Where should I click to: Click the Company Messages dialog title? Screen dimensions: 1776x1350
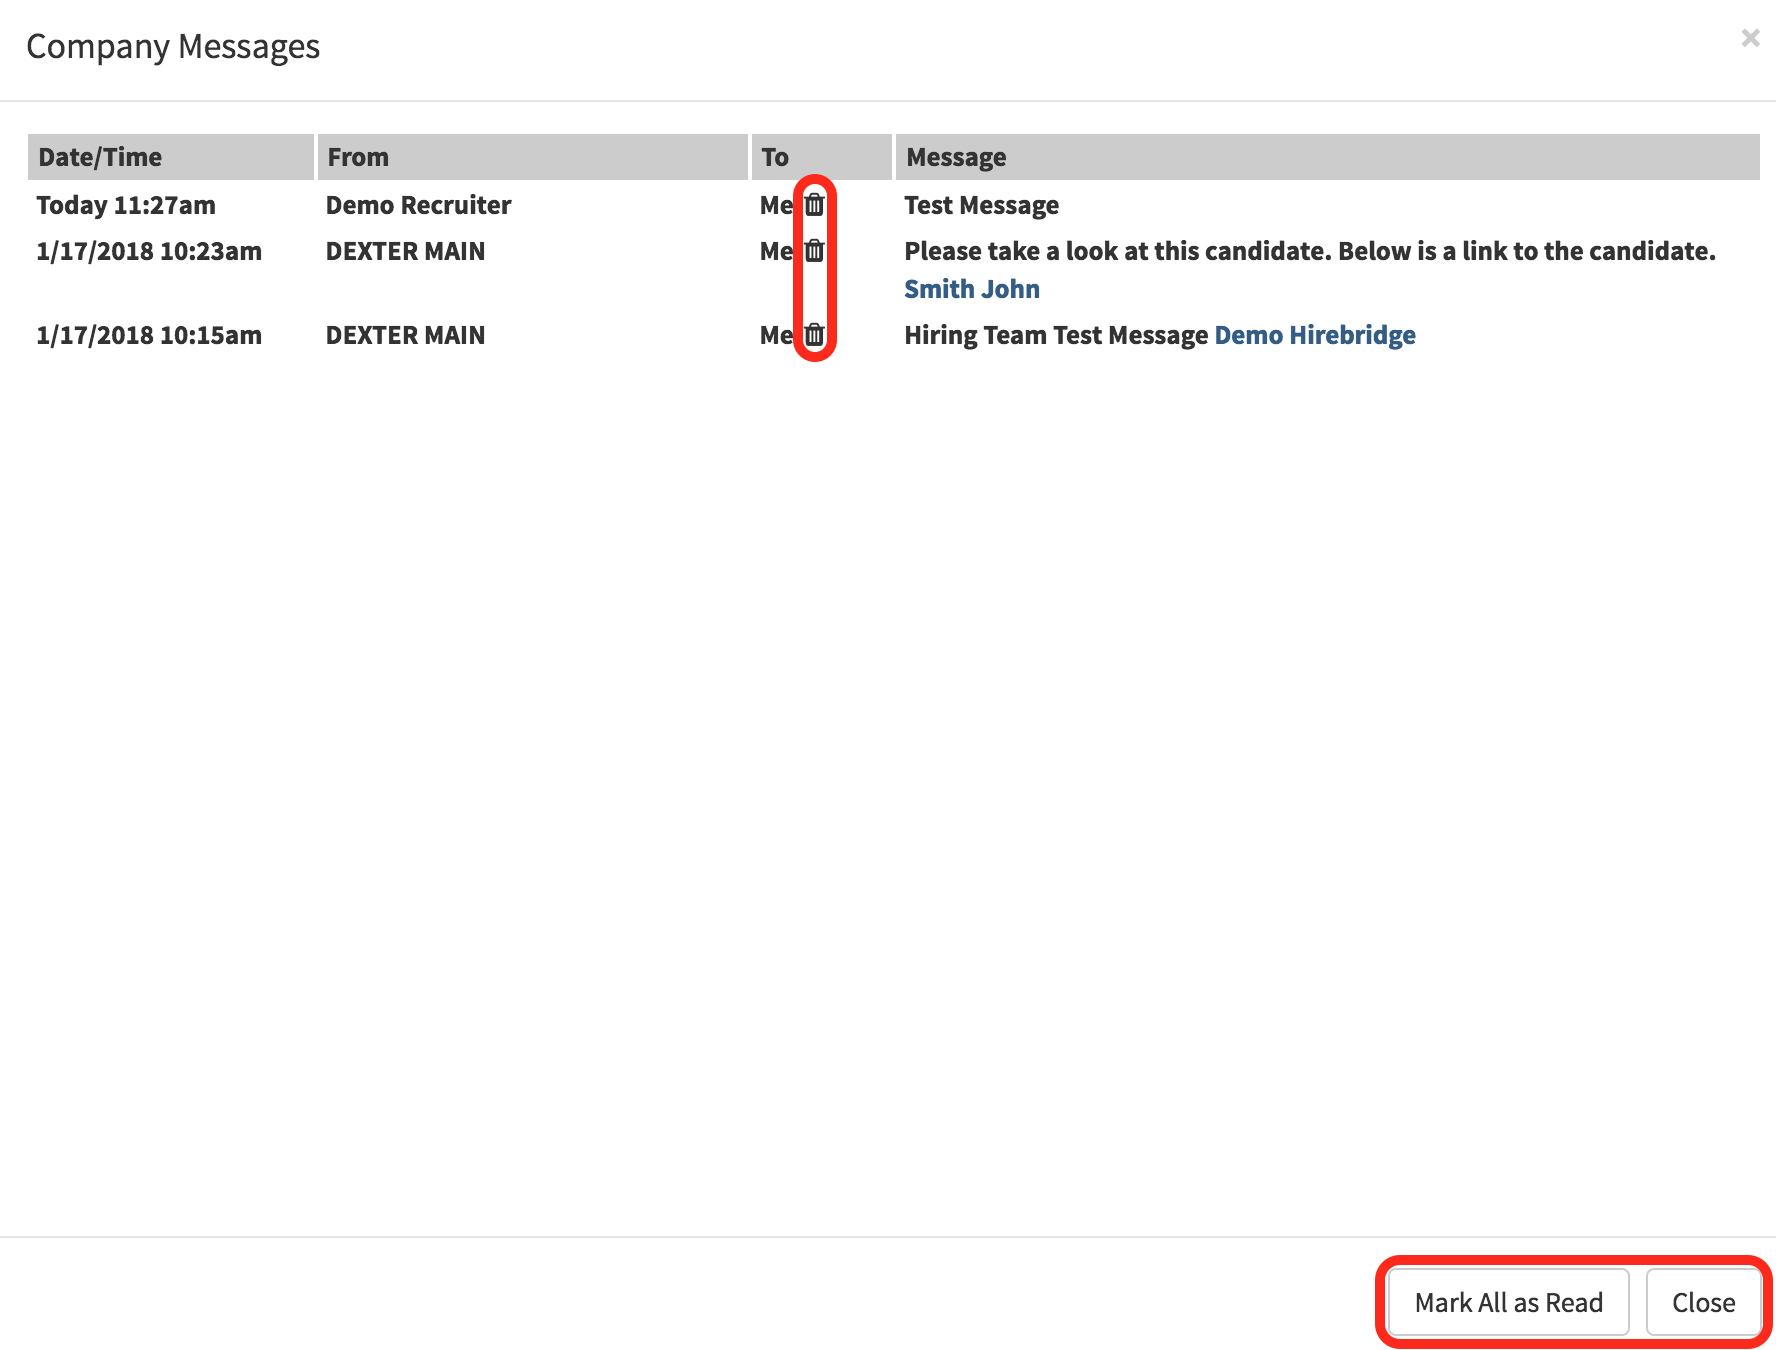pos(173,47)
